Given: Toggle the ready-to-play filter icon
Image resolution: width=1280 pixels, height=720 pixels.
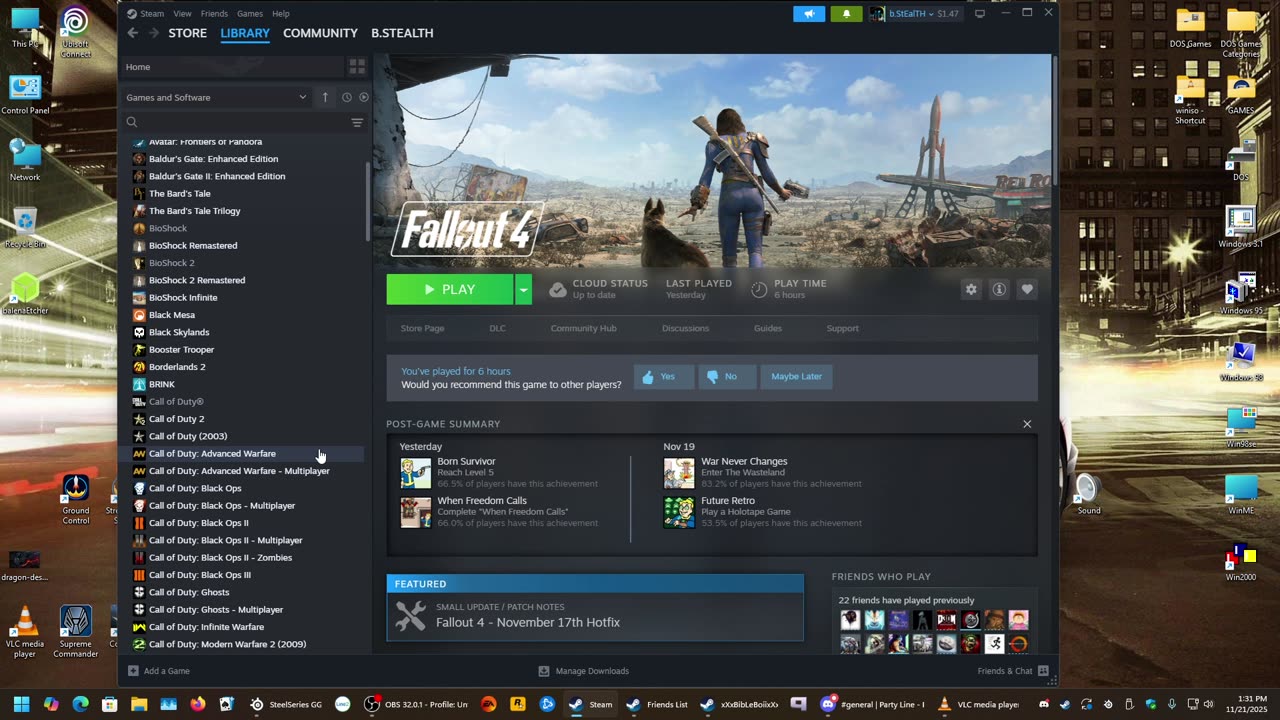Looking at the screenshot, I should click(364, 97).
